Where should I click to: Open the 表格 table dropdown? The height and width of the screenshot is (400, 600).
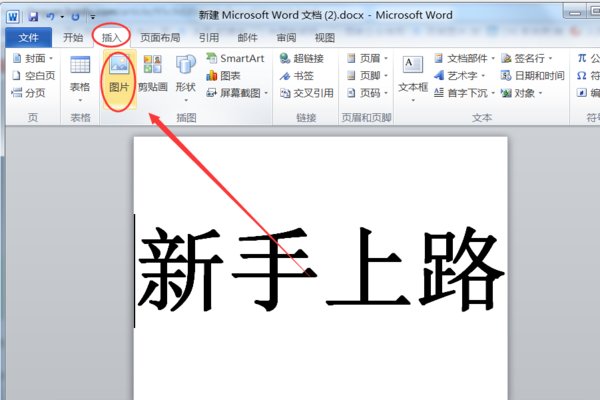click(x=80, y=80)
